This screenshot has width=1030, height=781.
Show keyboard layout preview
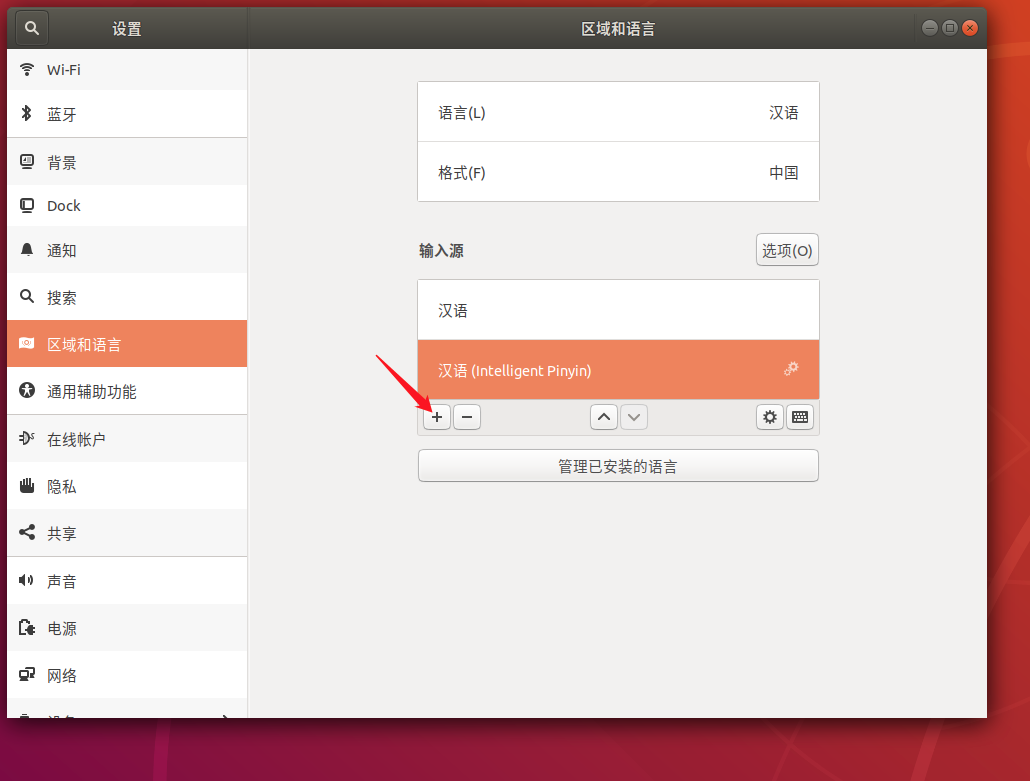pos(800,417)
